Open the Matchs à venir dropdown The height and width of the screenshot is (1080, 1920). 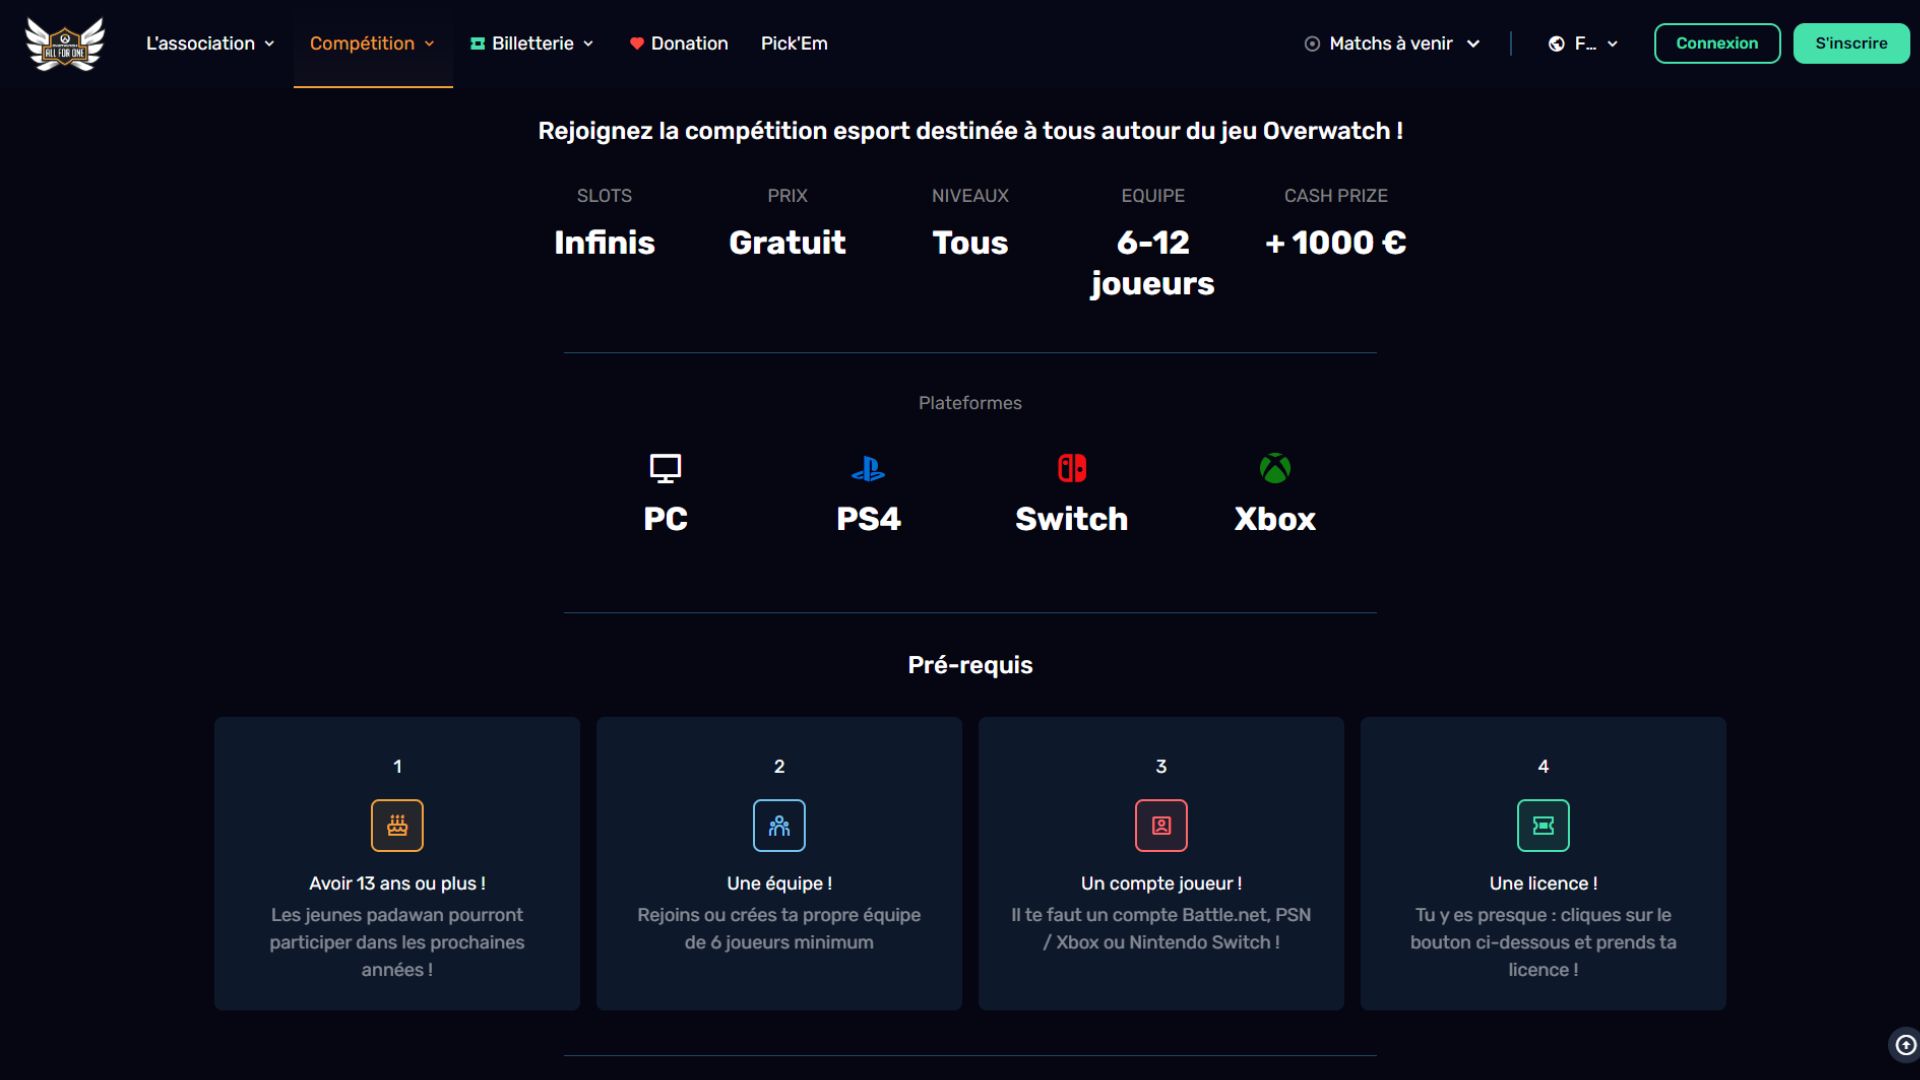click(1392, 44)
